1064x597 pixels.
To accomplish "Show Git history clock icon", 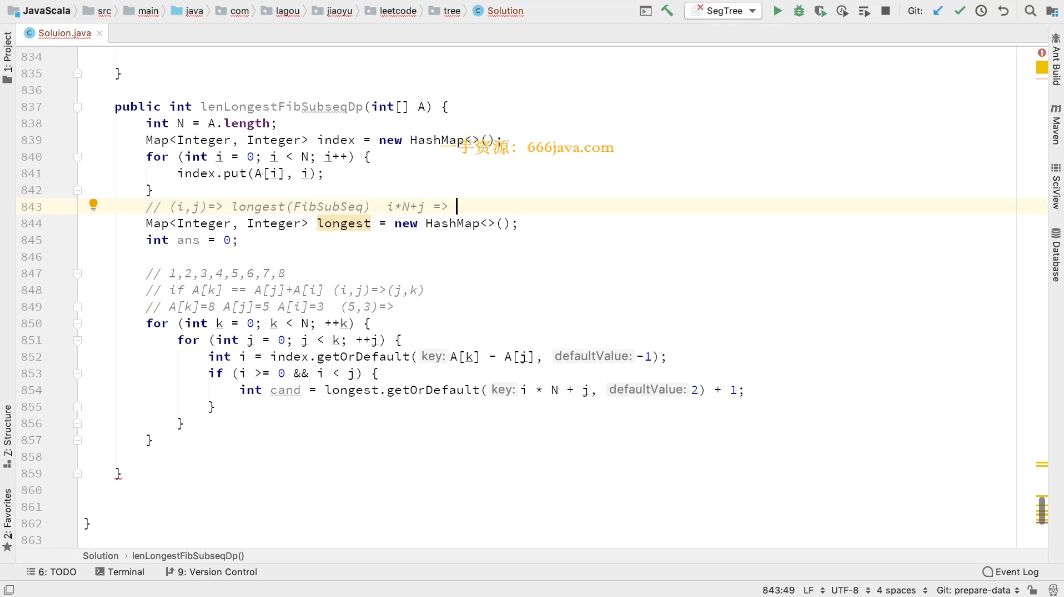I will coord(981,11).
